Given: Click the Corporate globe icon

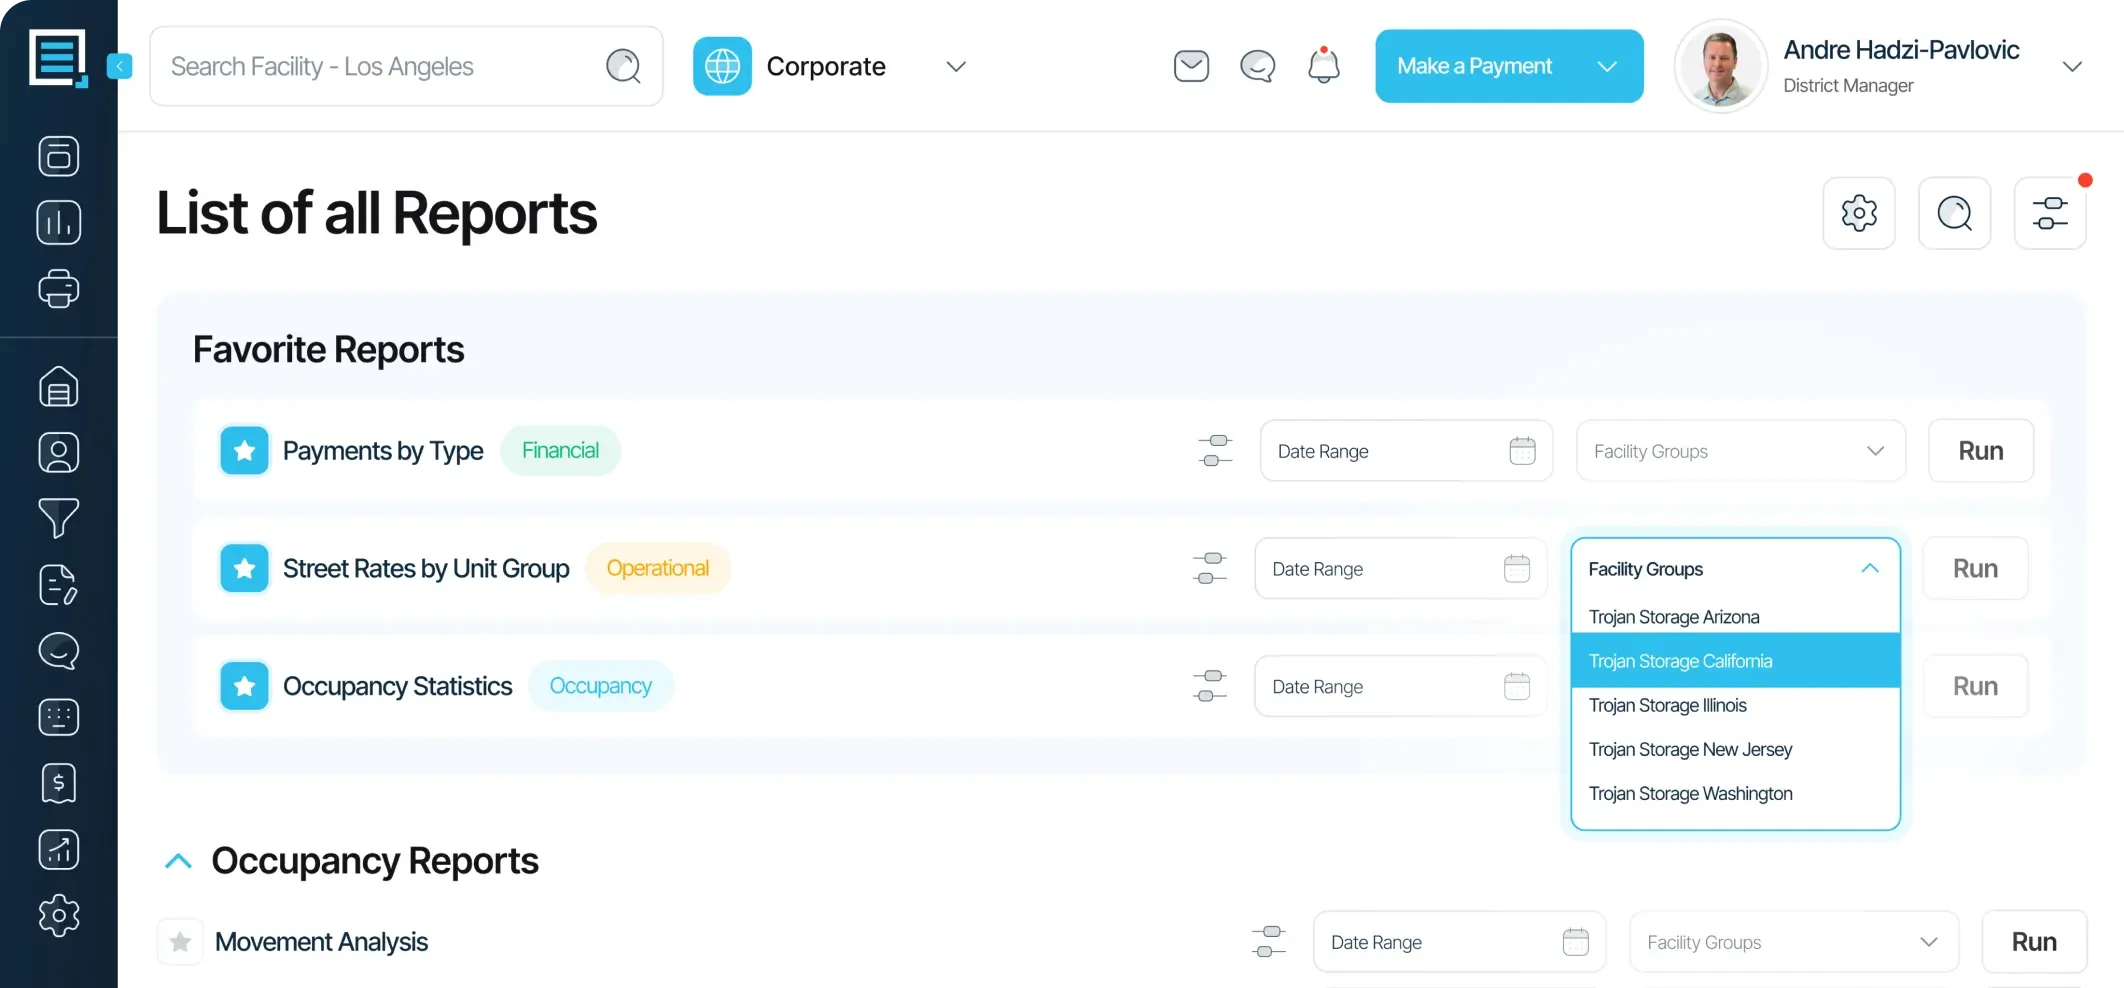Looking at the screenshot, I should pyautogui.click(x=722, y=66).
